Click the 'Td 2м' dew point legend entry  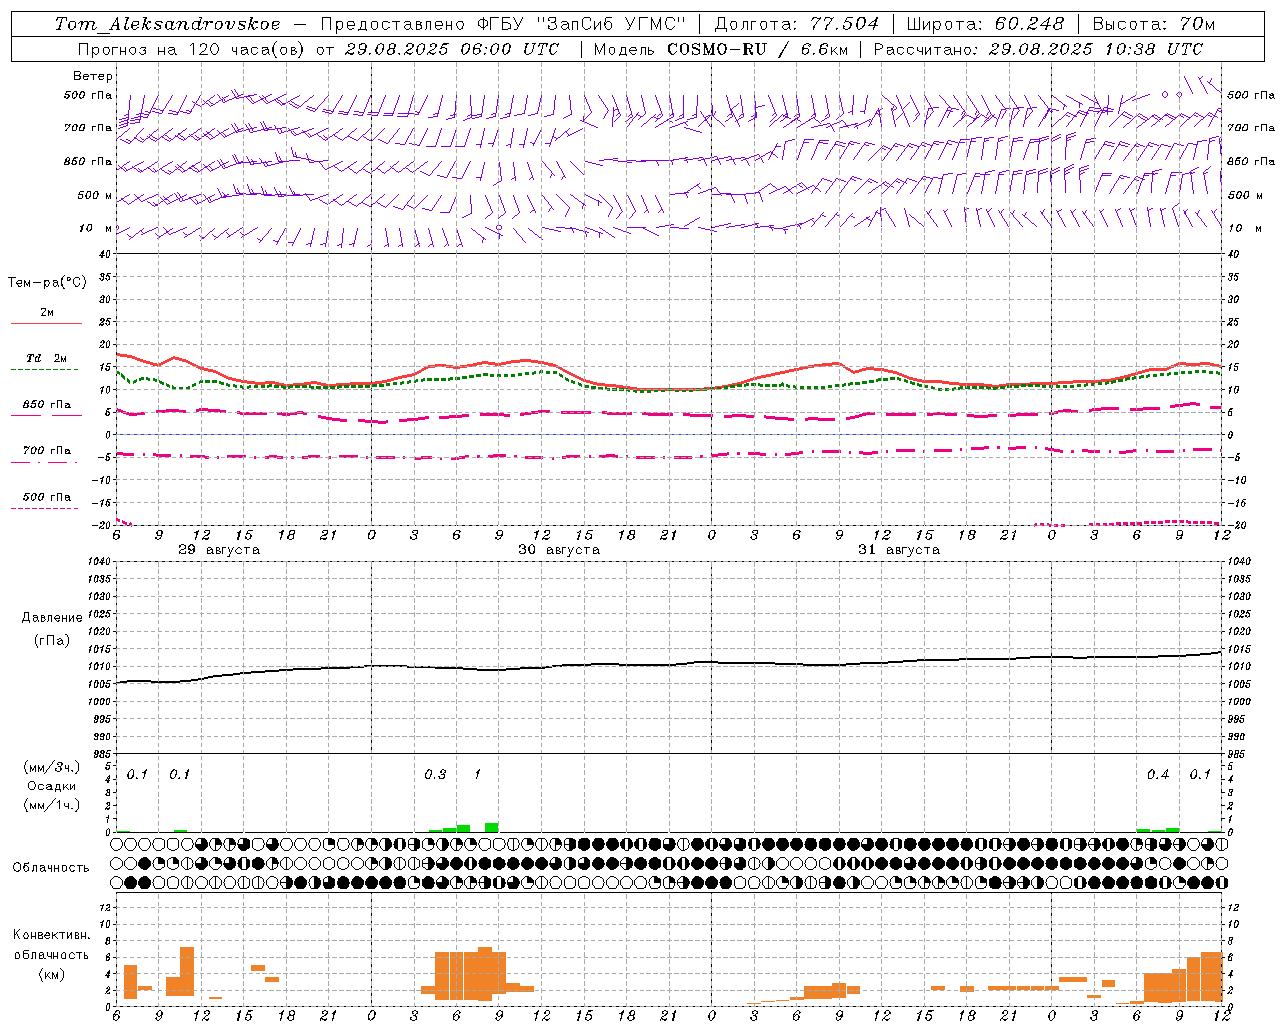(x=47, y=358)
